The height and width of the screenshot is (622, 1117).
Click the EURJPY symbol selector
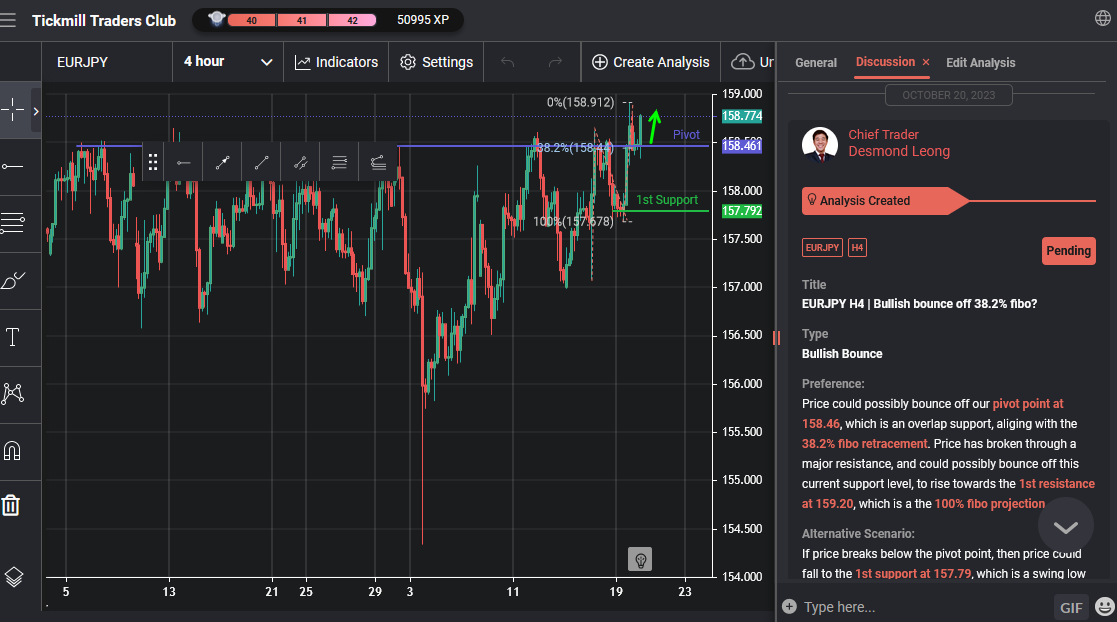(x=107, y=62)
